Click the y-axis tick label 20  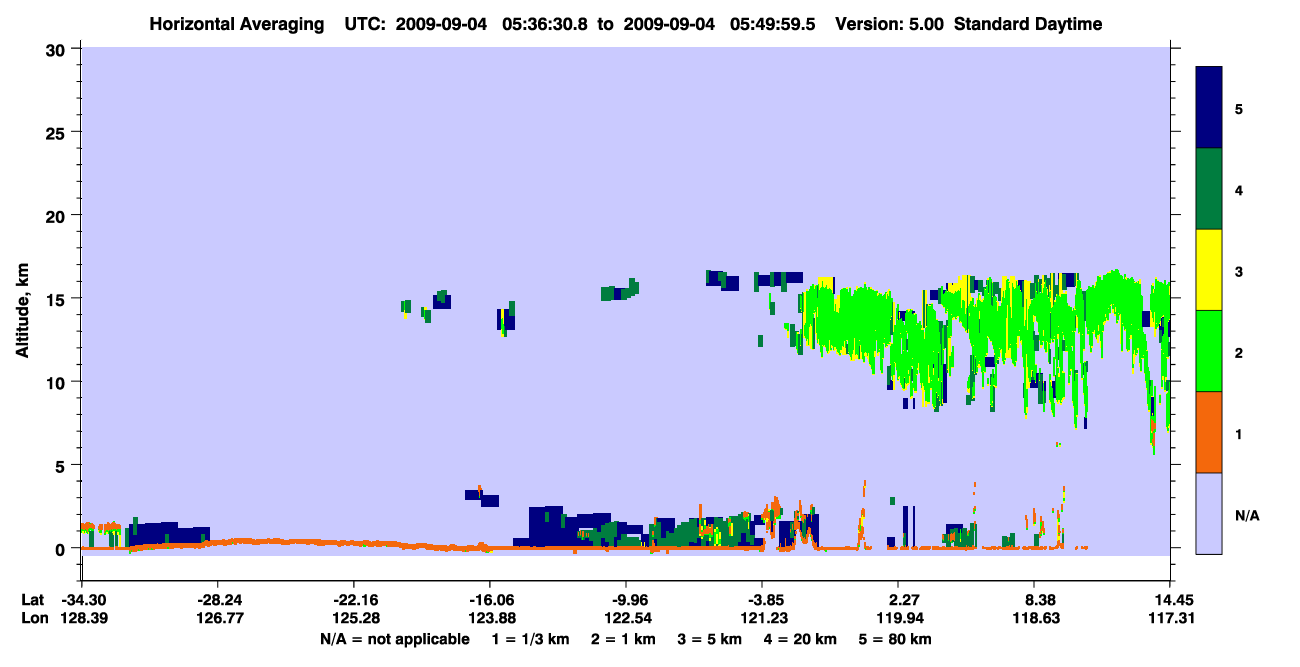click(x=58, y=216)
